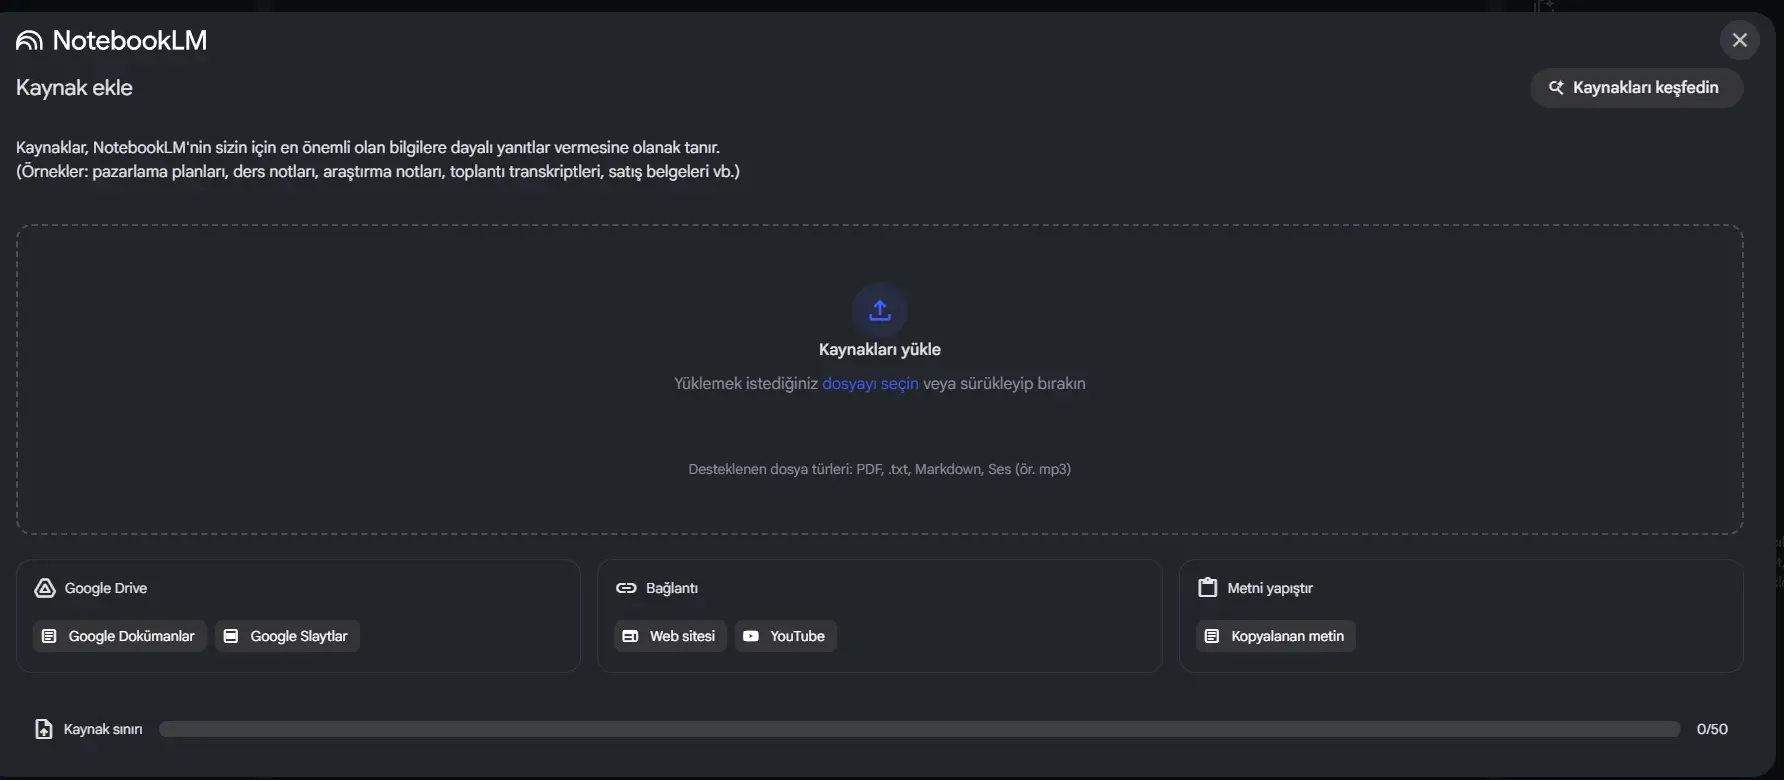This screenshot has height=780, width=1784.
Task: Click the "dosyayı seçin" file link
Action: (870, 384)
